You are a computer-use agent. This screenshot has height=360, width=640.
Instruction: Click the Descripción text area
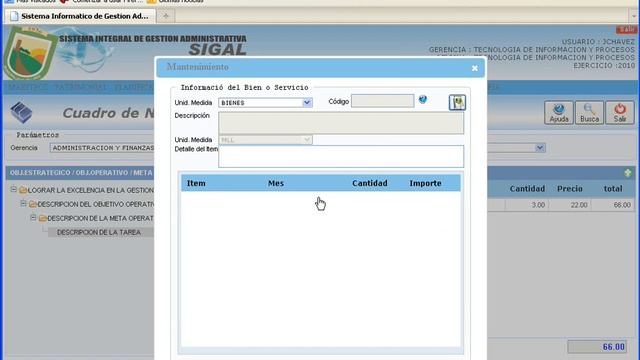point(341,123)
